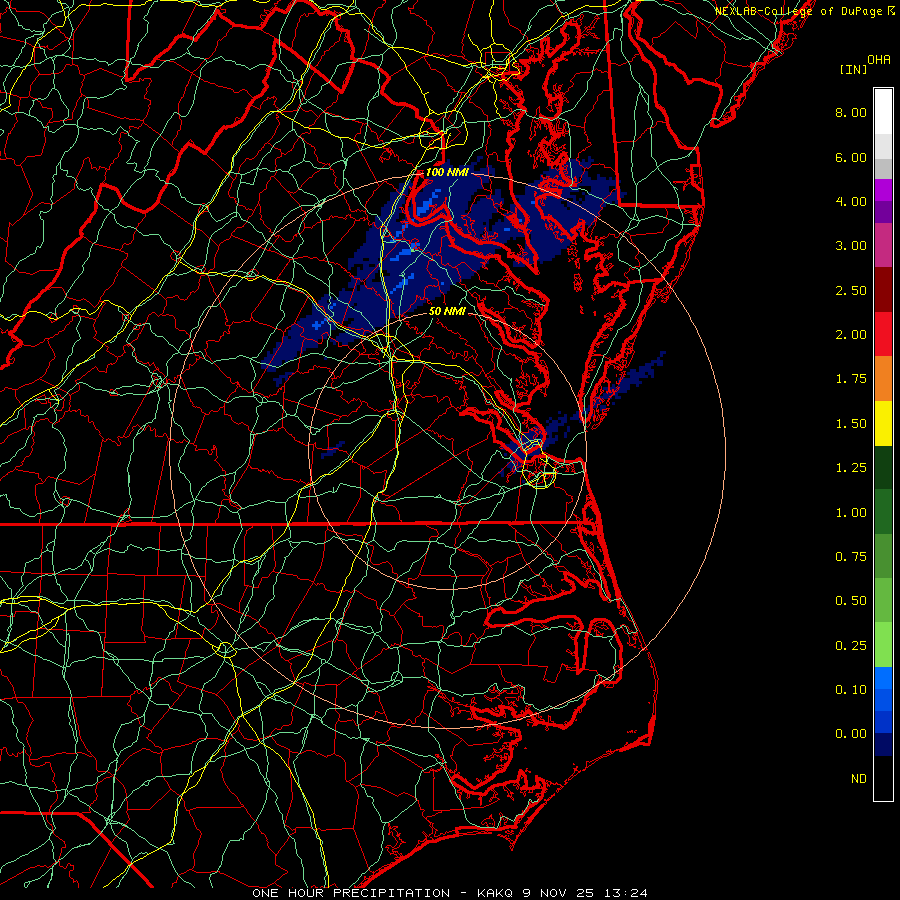
Task: Click the dark red swatch in the color scale
Action: (883, 290)
